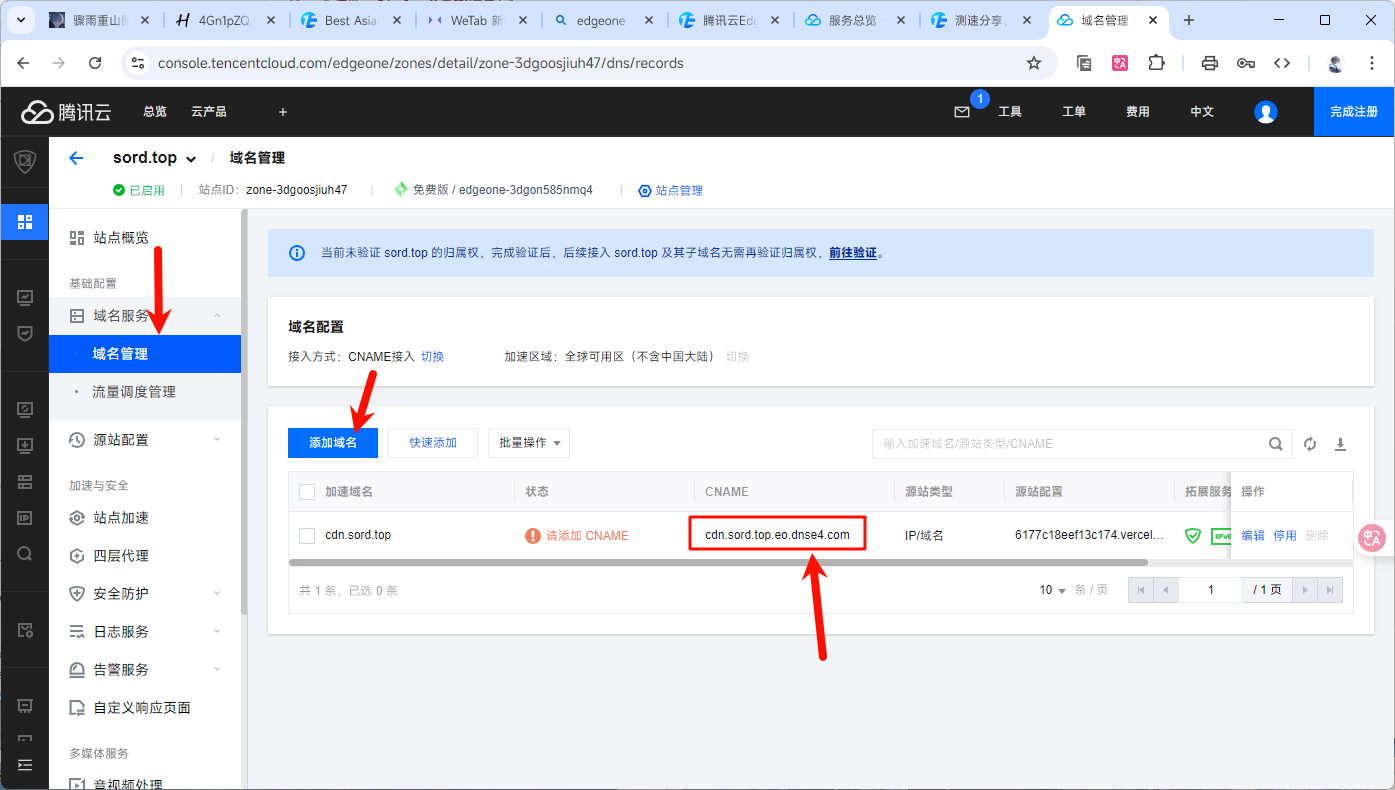
Task: Bookmark this page with the star icon
Action: point(1034,63)
